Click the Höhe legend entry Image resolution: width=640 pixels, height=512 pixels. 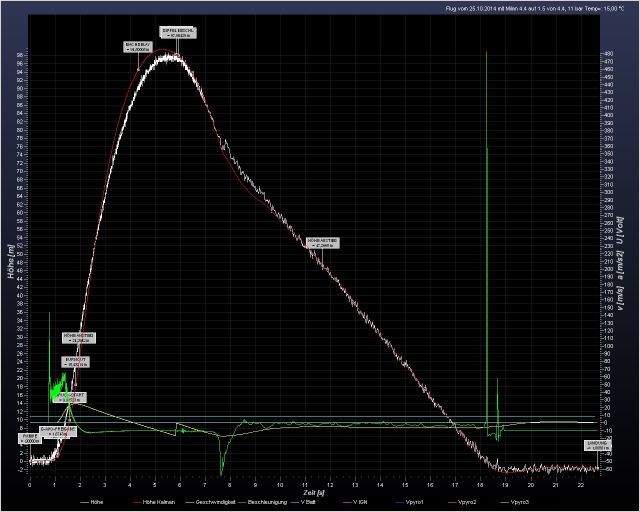pos(97,500)
